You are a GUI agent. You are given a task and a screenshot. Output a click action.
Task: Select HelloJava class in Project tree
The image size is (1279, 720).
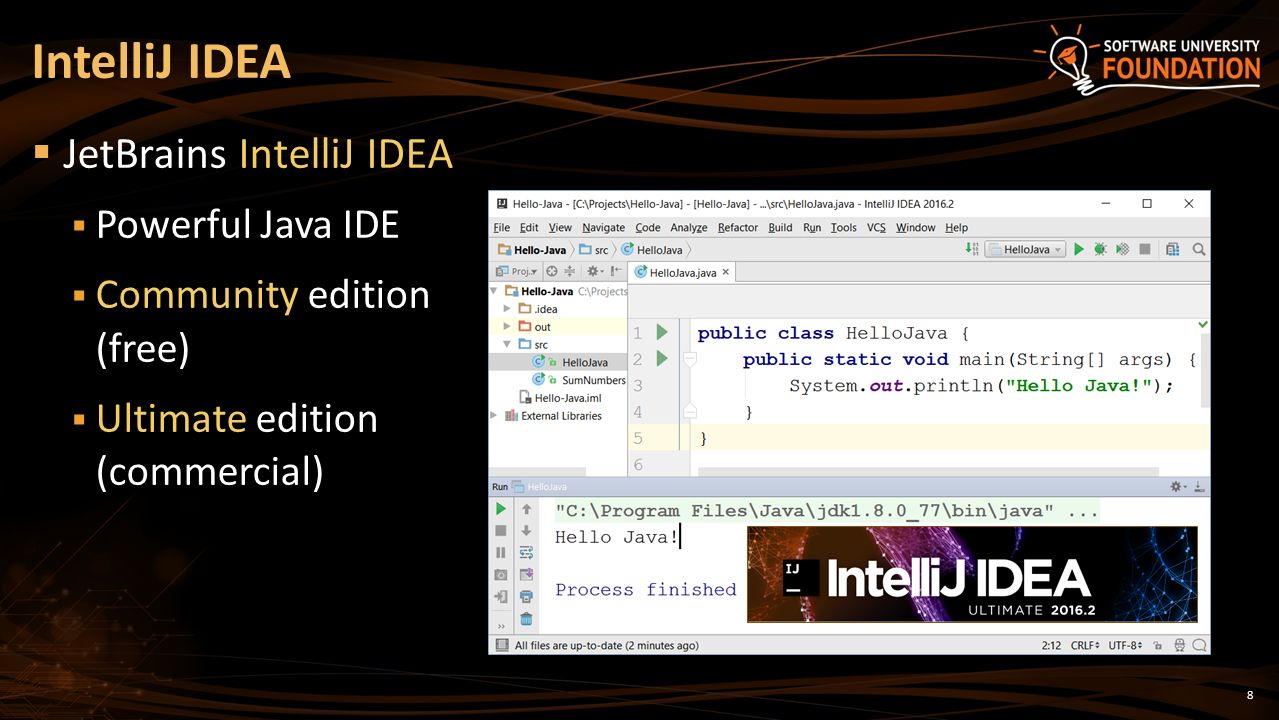point(570,362)
